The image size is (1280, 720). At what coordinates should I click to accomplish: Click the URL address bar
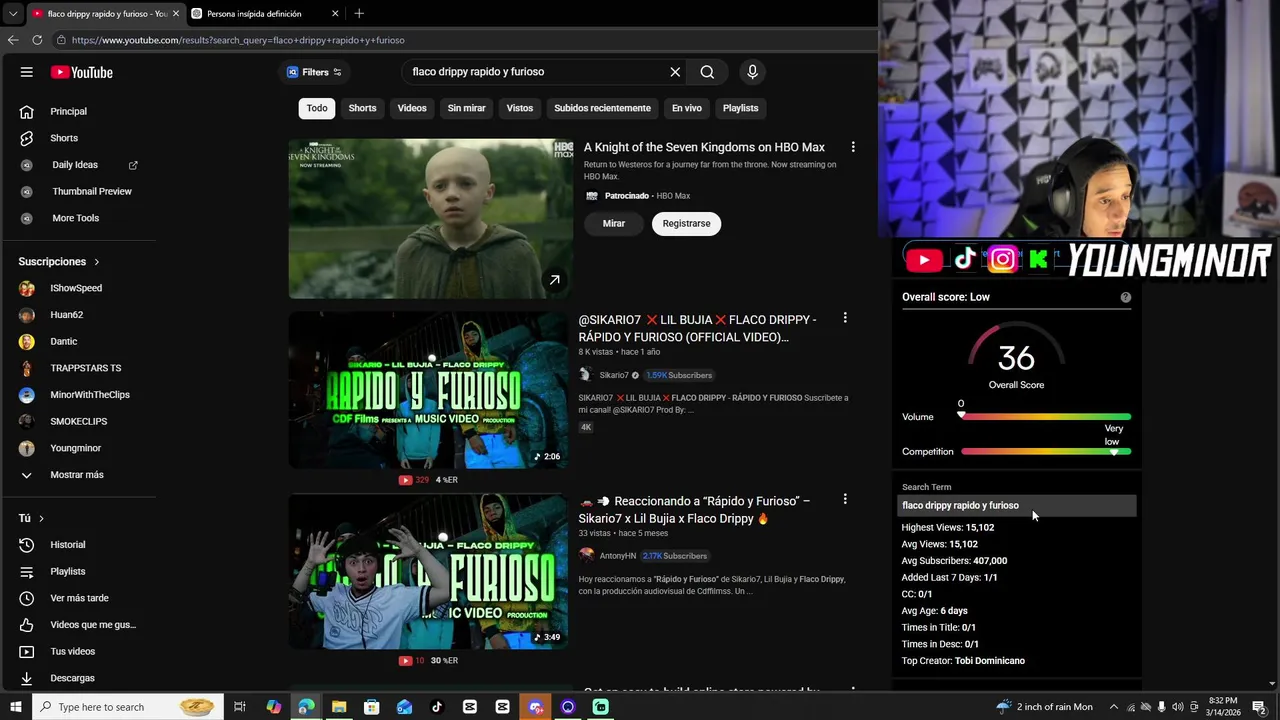tap(460, 40)
